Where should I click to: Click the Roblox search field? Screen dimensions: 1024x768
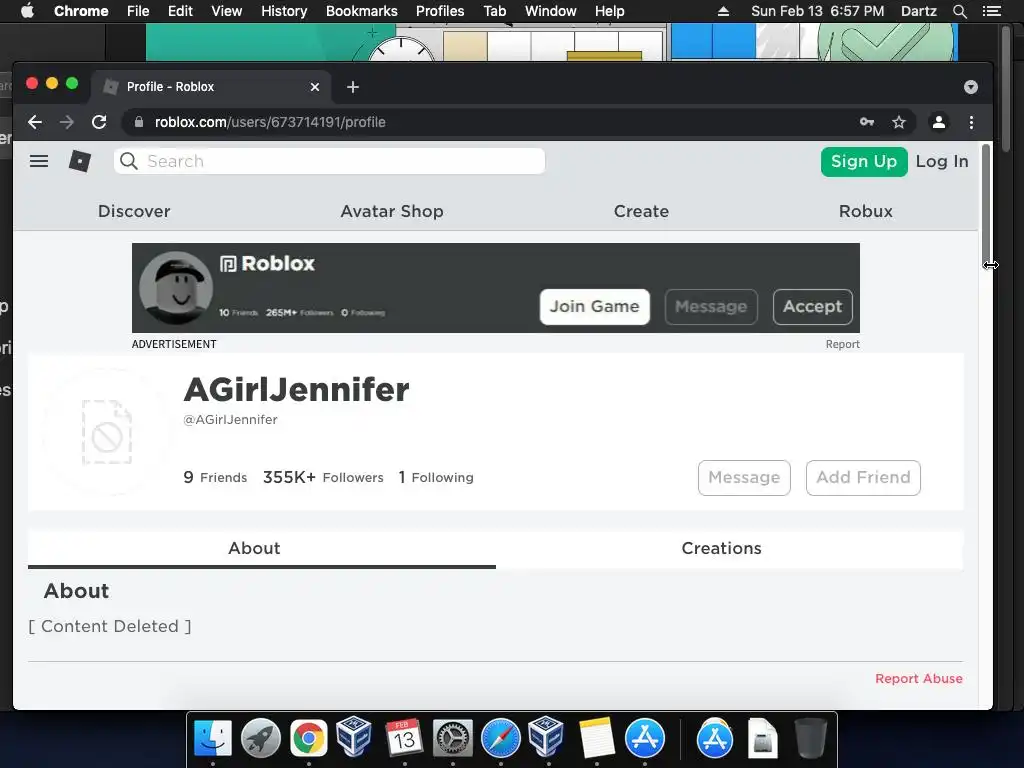(x=329, y=161)
